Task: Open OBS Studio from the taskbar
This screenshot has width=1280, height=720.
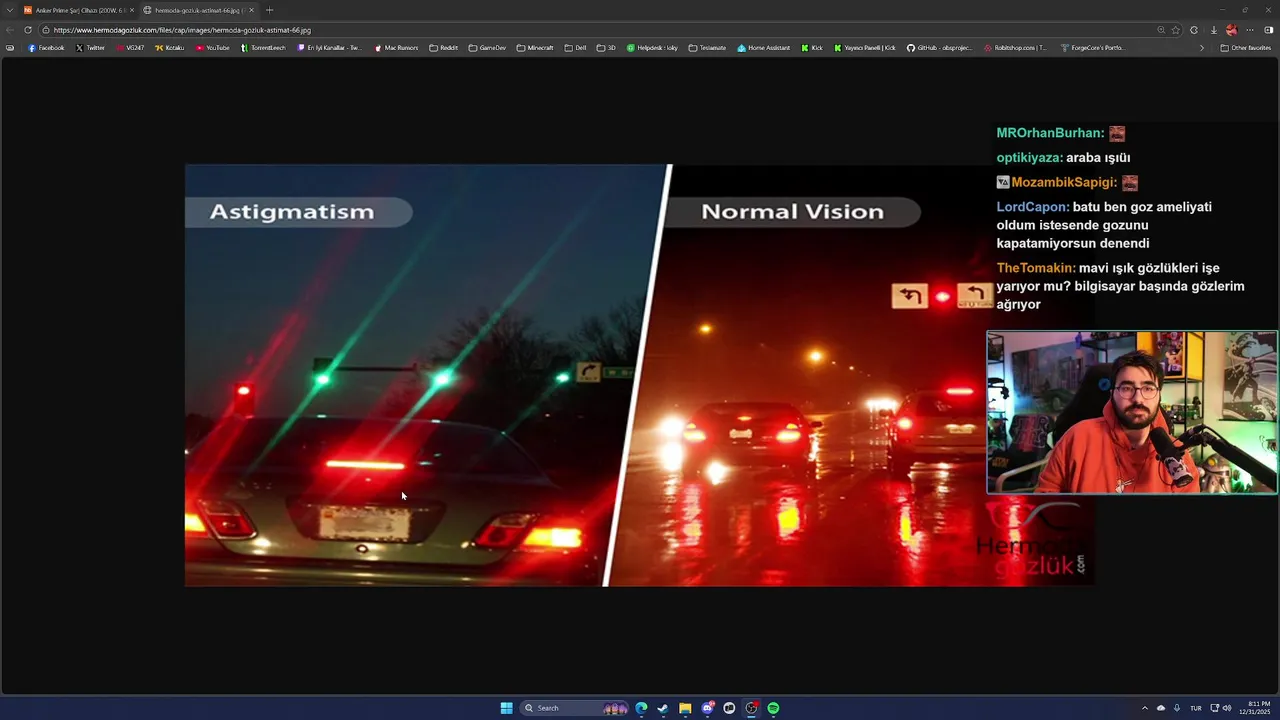Action: (x=751, y=708)
